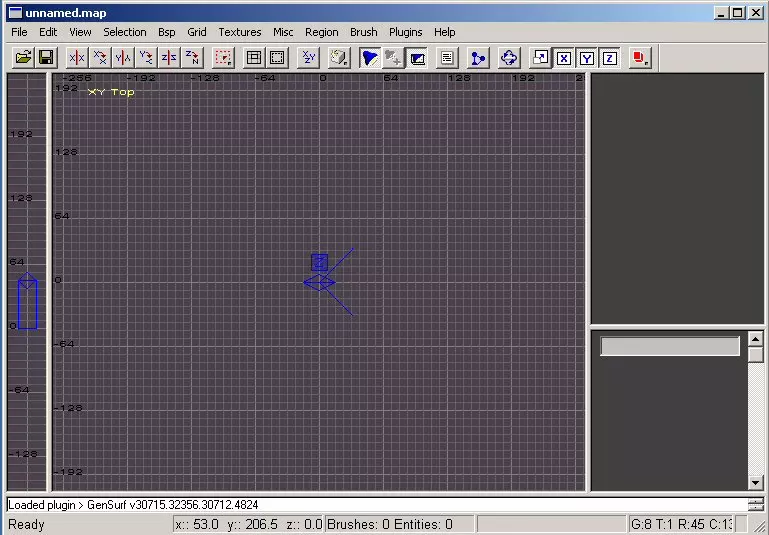Open the Textures menu
The width and height of the screenshot is (769, 535).
tap(240, 32)
